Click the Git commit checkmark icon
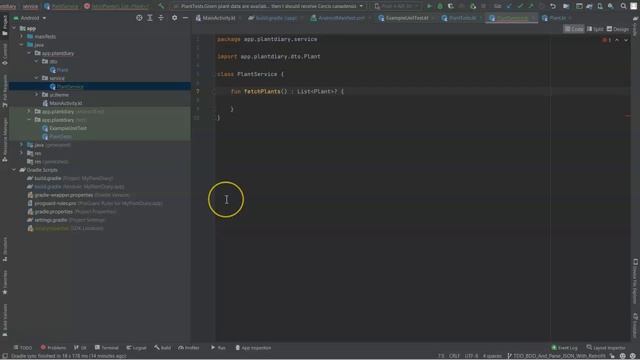The image size is (640, 360). (x=520, y=6)
